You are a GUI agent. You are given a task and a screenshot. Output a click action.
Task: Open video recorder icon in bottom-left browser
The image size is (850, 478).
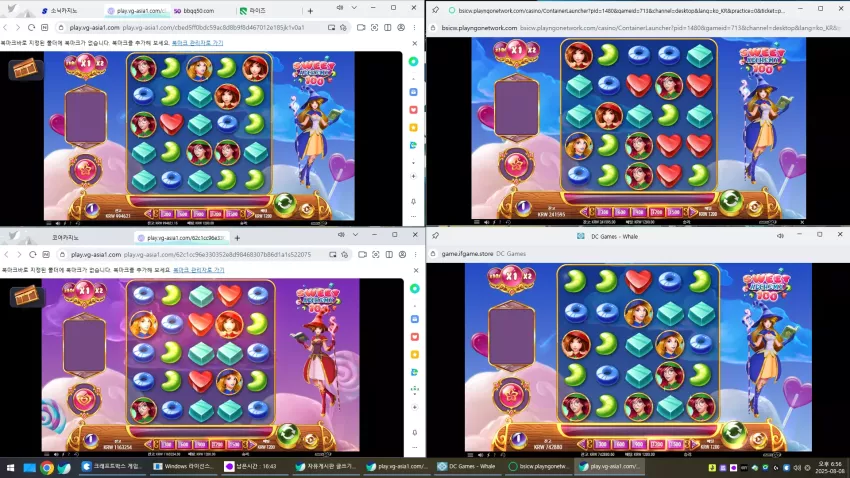[362, 254]
